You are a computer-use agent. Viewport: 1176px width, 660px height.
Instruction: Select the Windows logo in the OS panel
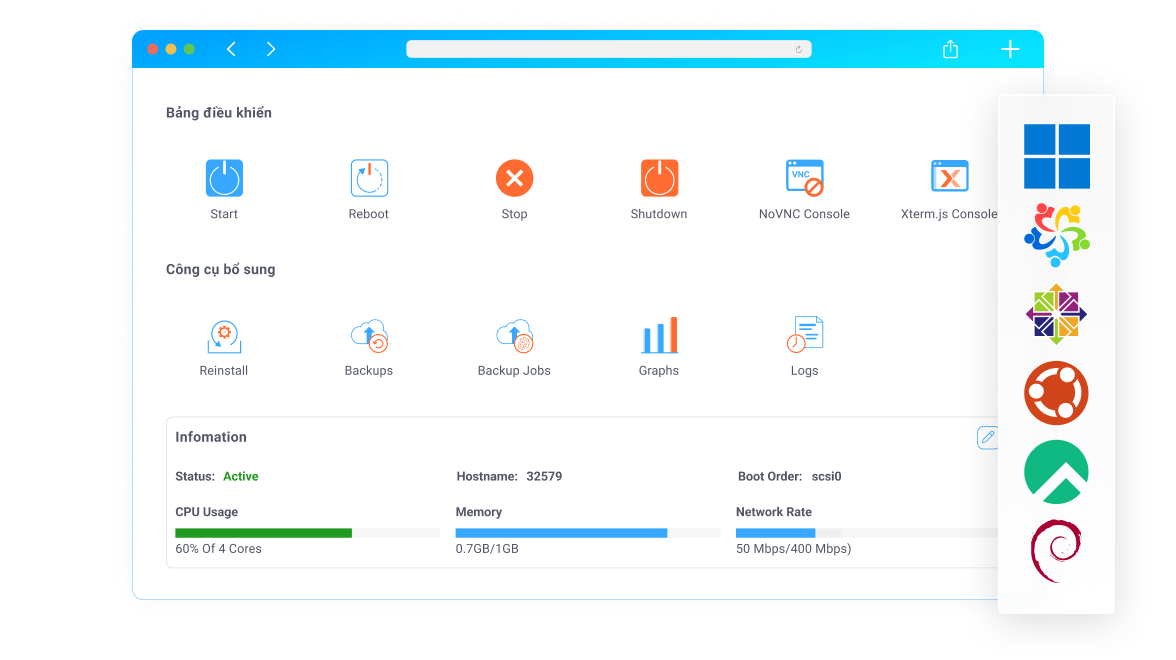pyautogui.click(x=1056, y=156)
